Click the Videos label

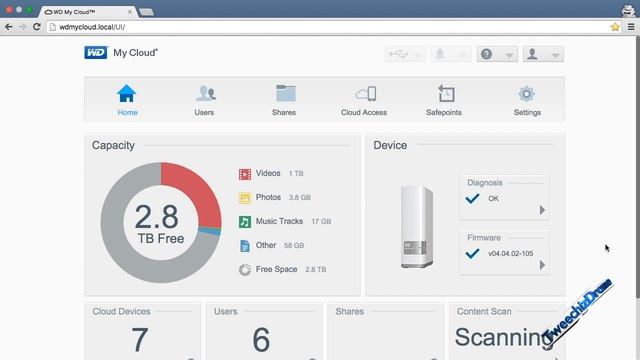coord(268,173)
